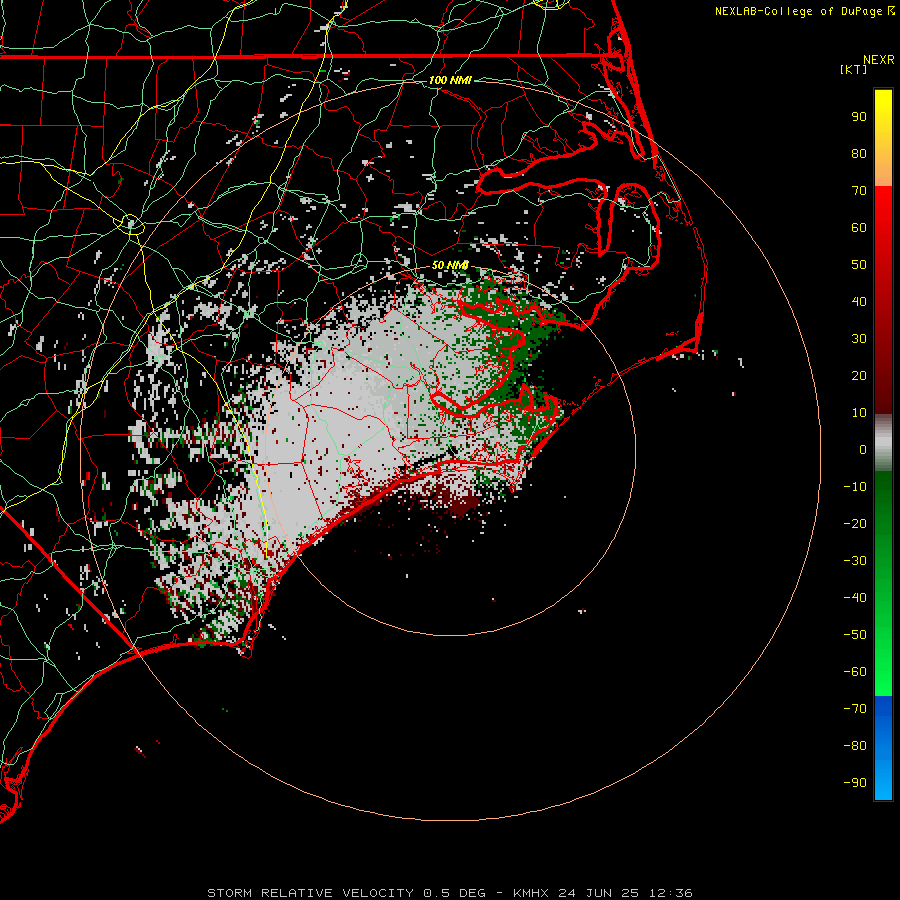
Task: Click the positive '50' scale value
Action: [859, 265]
